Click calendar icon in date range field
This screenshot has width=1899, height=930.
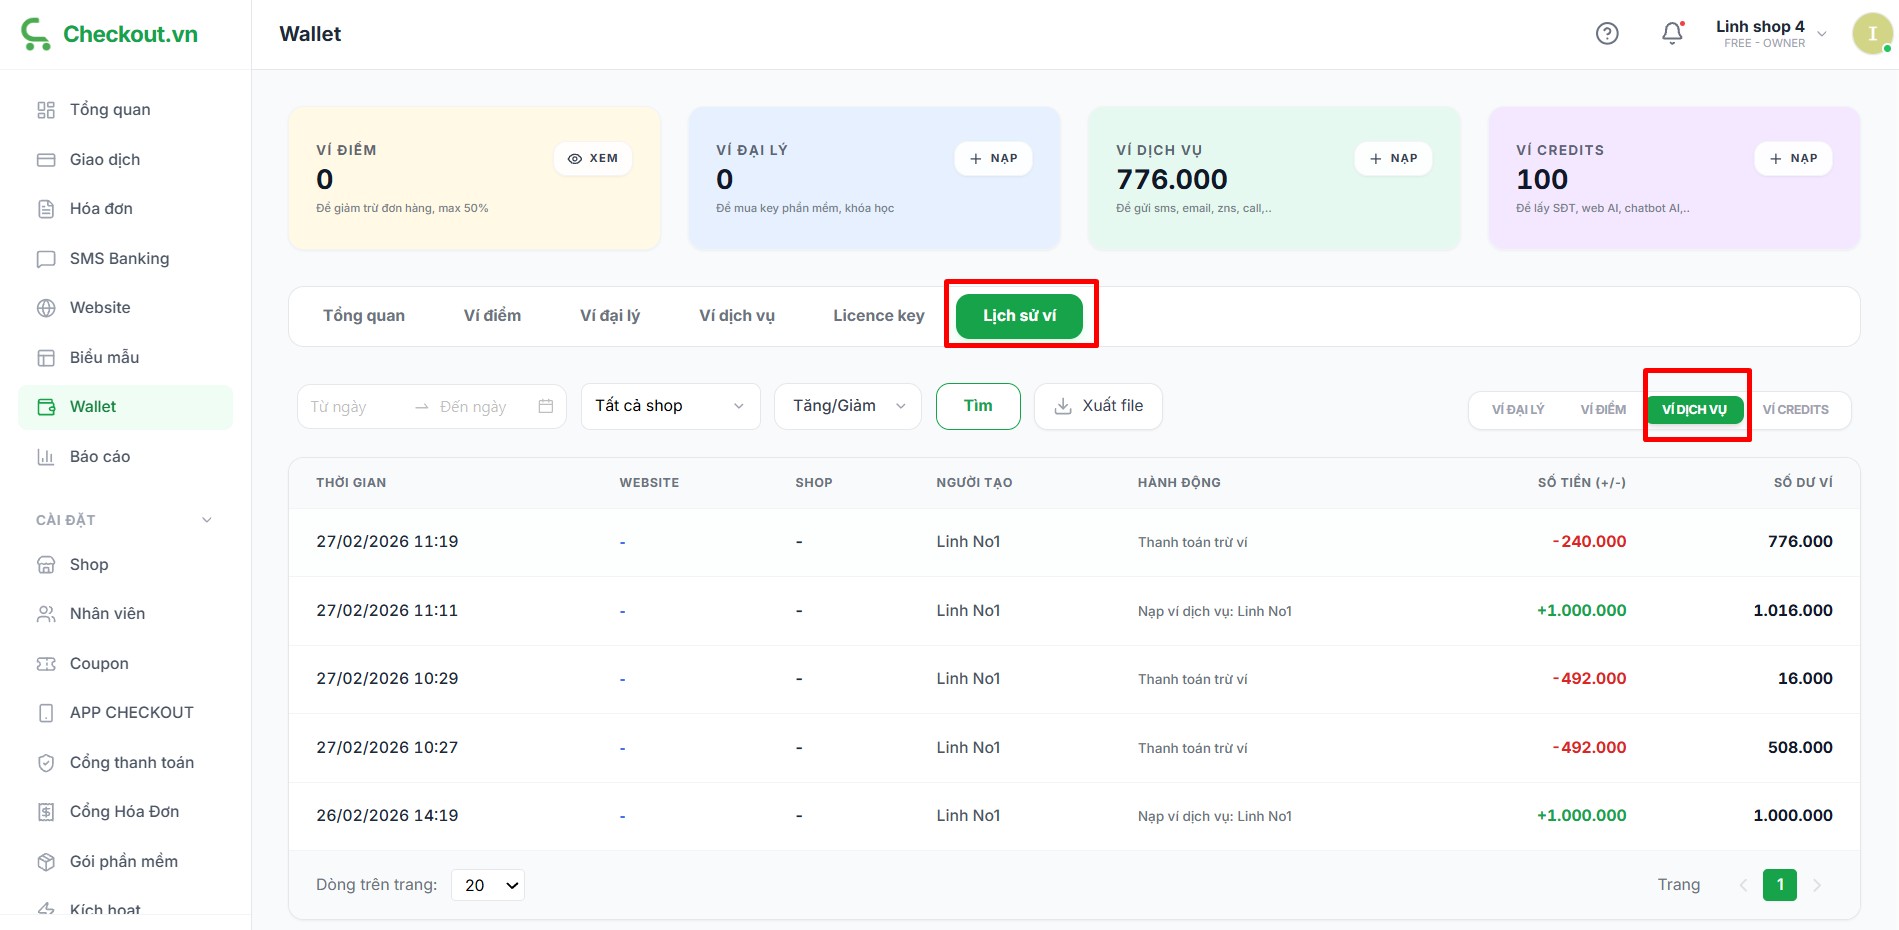coord(546,406)
